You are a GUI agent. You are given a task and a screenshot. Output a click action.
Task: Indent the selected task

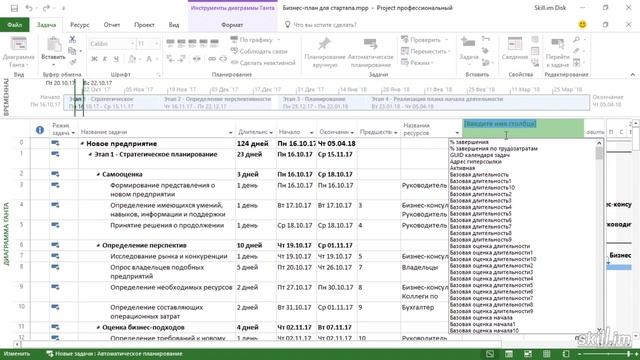[182, 59]
